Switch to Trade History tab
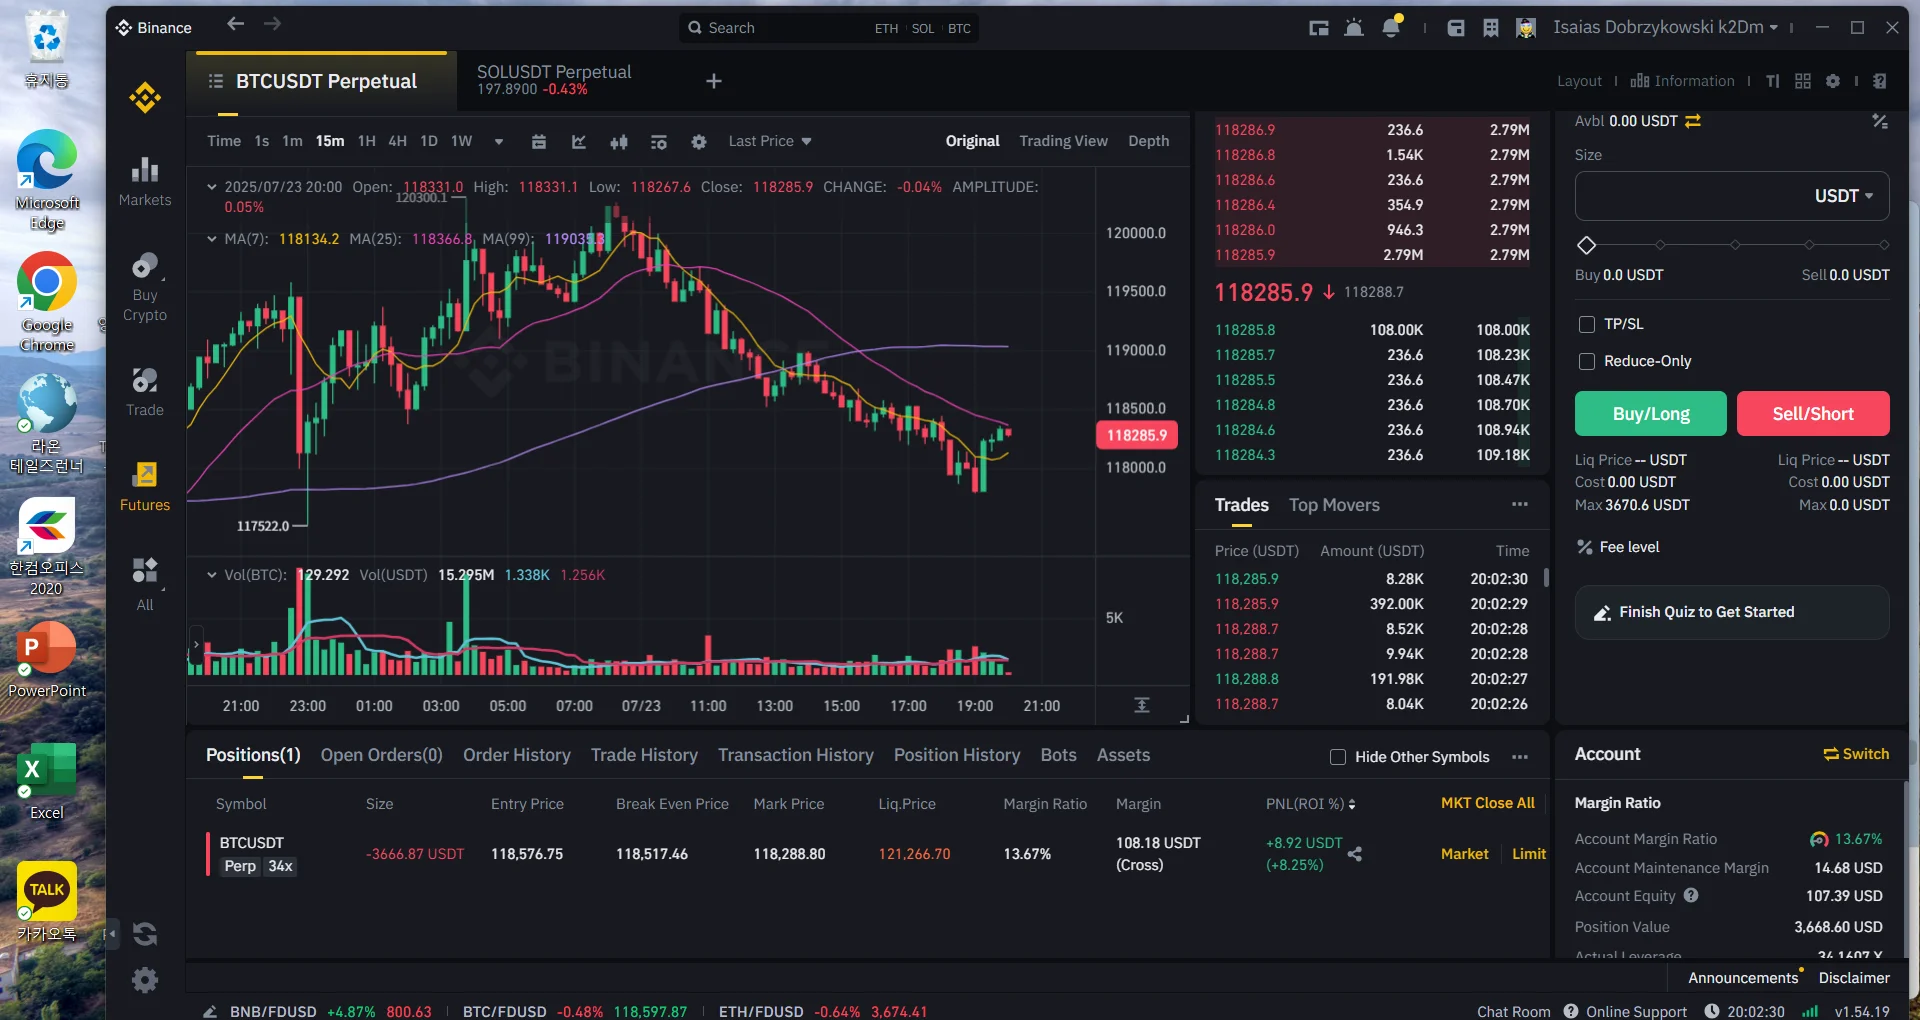Viewport: 1920px width, 1020px height. pos(644,755)
